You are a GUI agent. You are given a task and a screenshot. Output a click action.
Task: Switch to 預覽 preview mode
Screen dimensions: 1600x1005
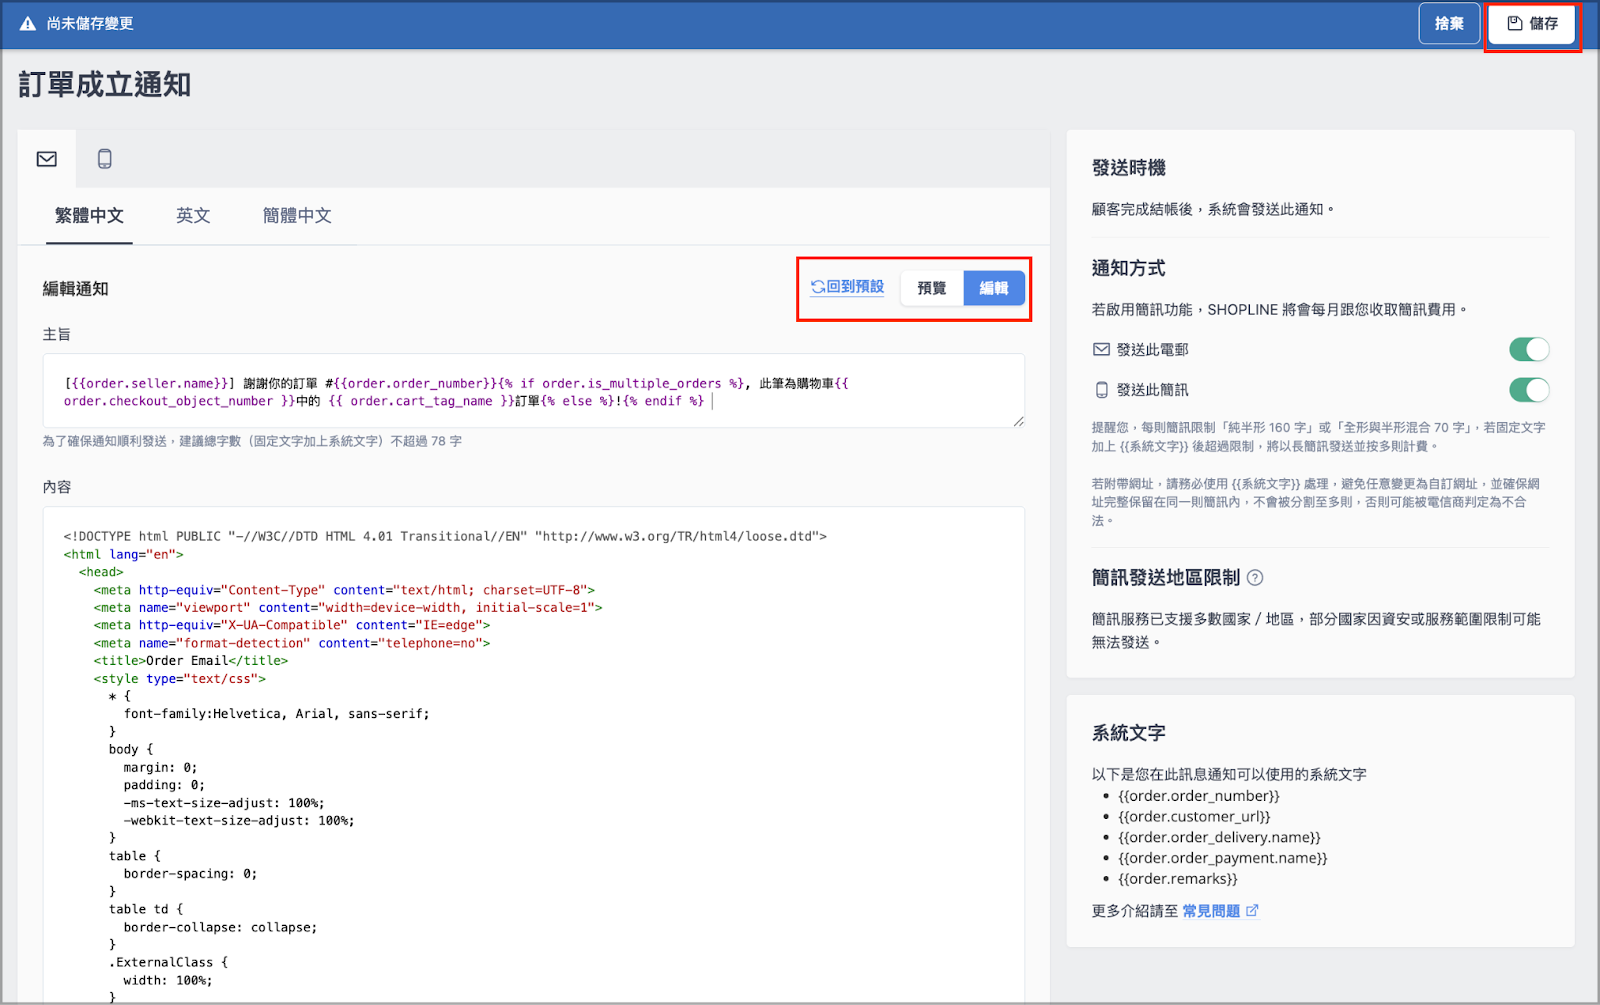click(x=932, y=288)
